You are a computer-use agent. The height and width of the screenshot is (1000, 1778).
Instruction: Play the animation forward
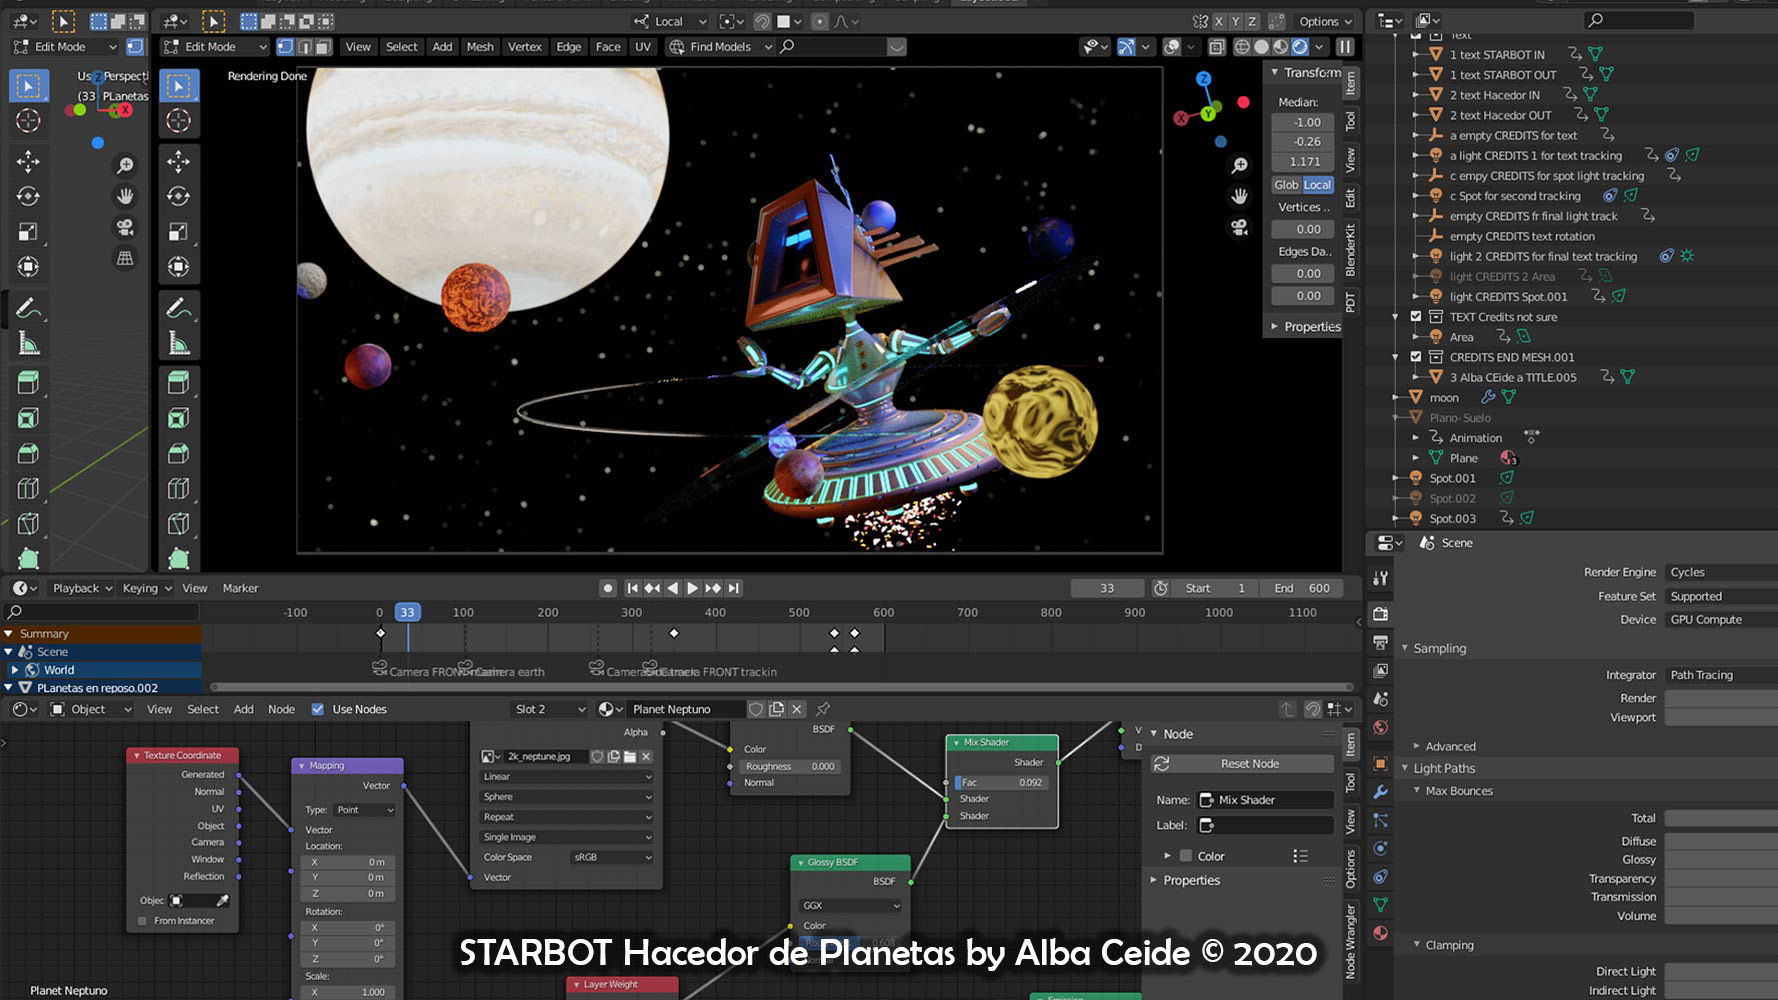pyautogui.click(x=692, y=588)
